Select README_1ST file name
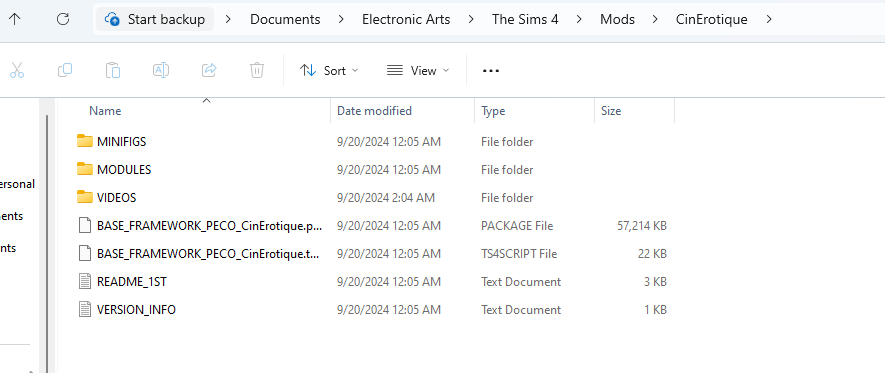Screen dimensions: 885x373 click(132, 282)
